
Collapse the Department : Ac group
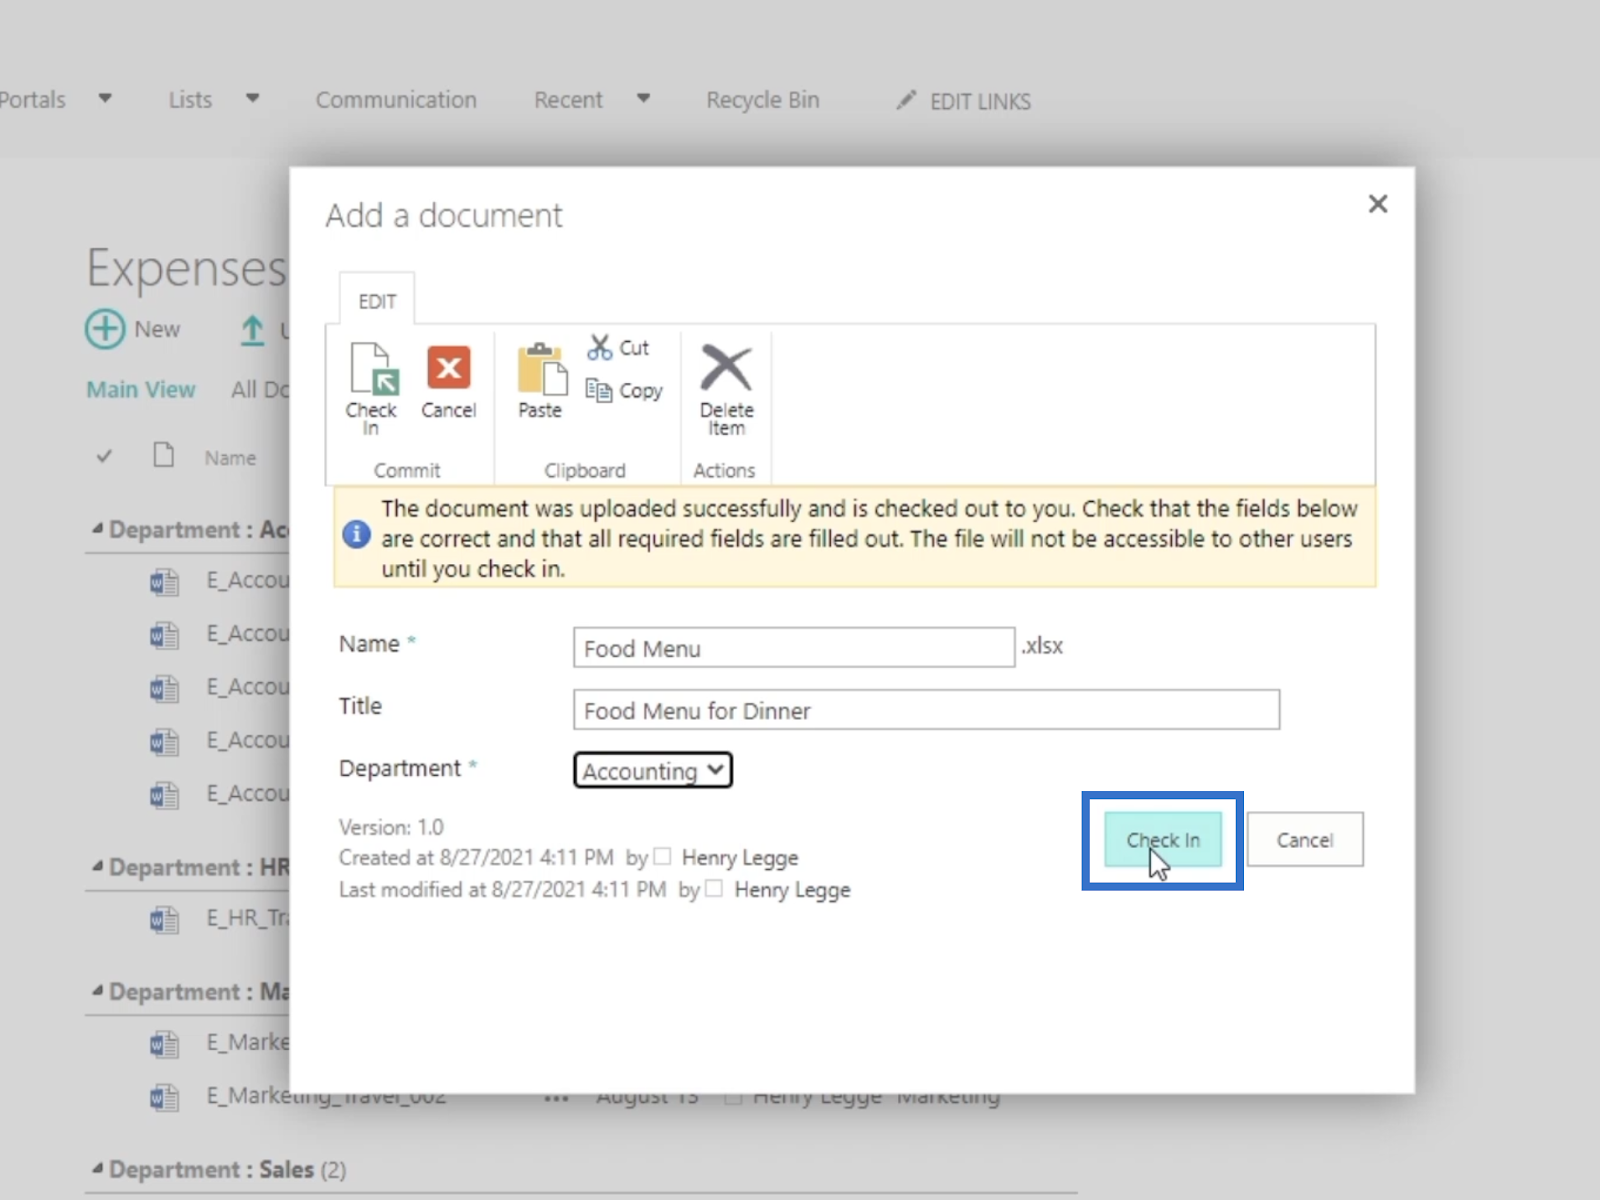[98, 529]
